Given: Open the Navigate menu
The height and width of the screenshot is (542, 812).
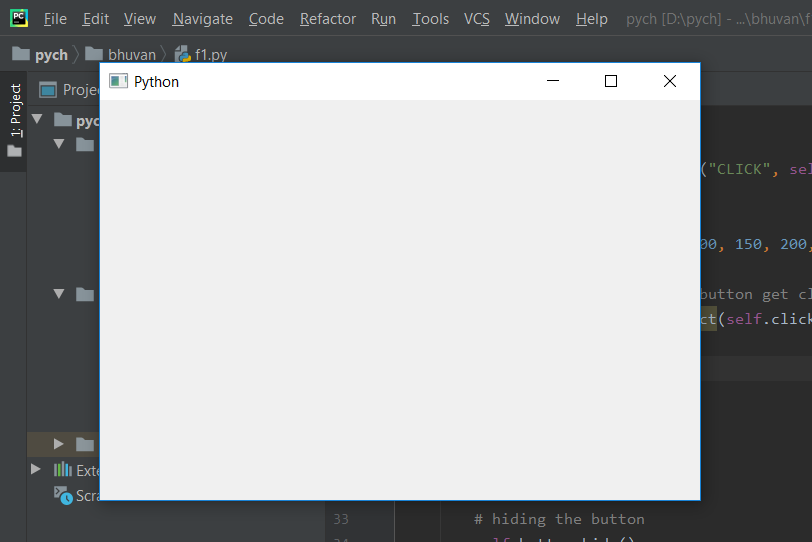Looking at the screenshot, I should pos(202,19).
